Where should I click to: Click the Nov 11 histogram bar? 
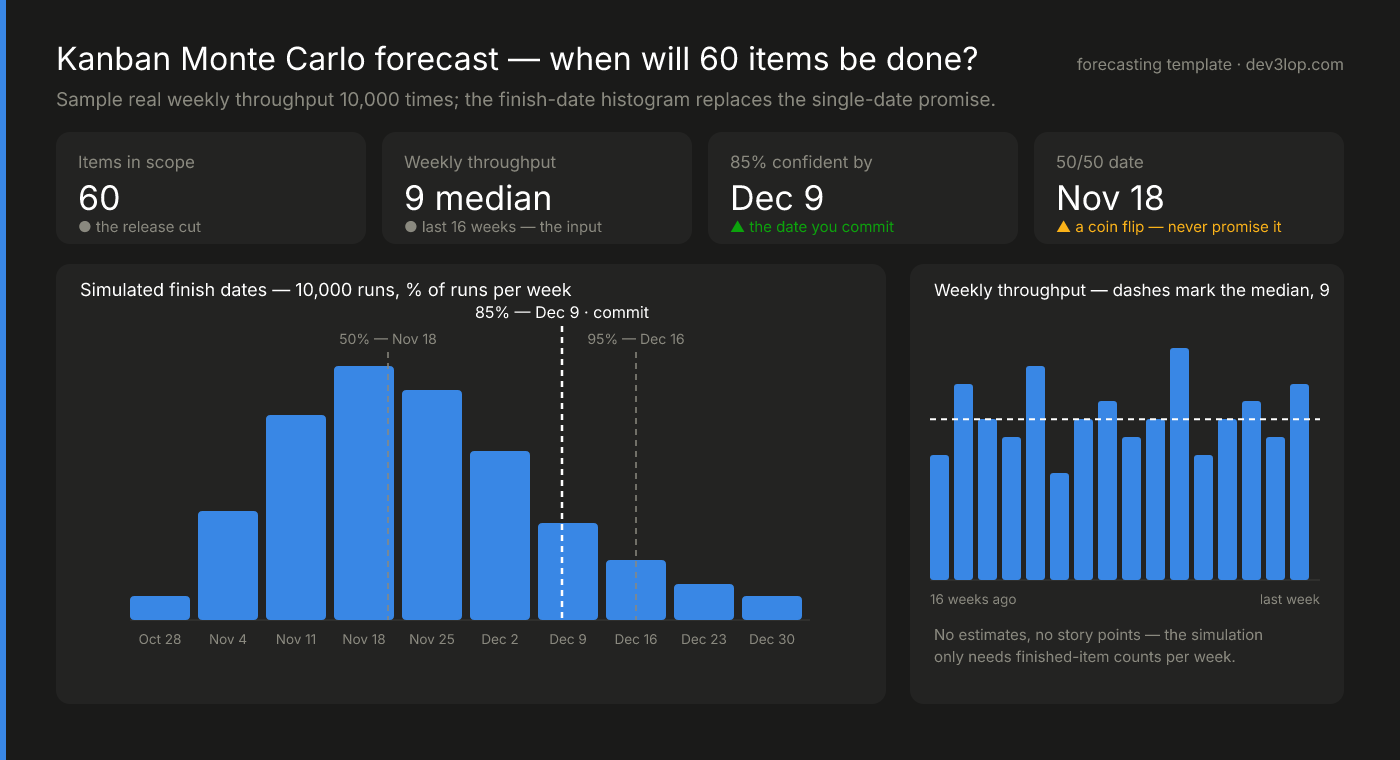point(296,517)
